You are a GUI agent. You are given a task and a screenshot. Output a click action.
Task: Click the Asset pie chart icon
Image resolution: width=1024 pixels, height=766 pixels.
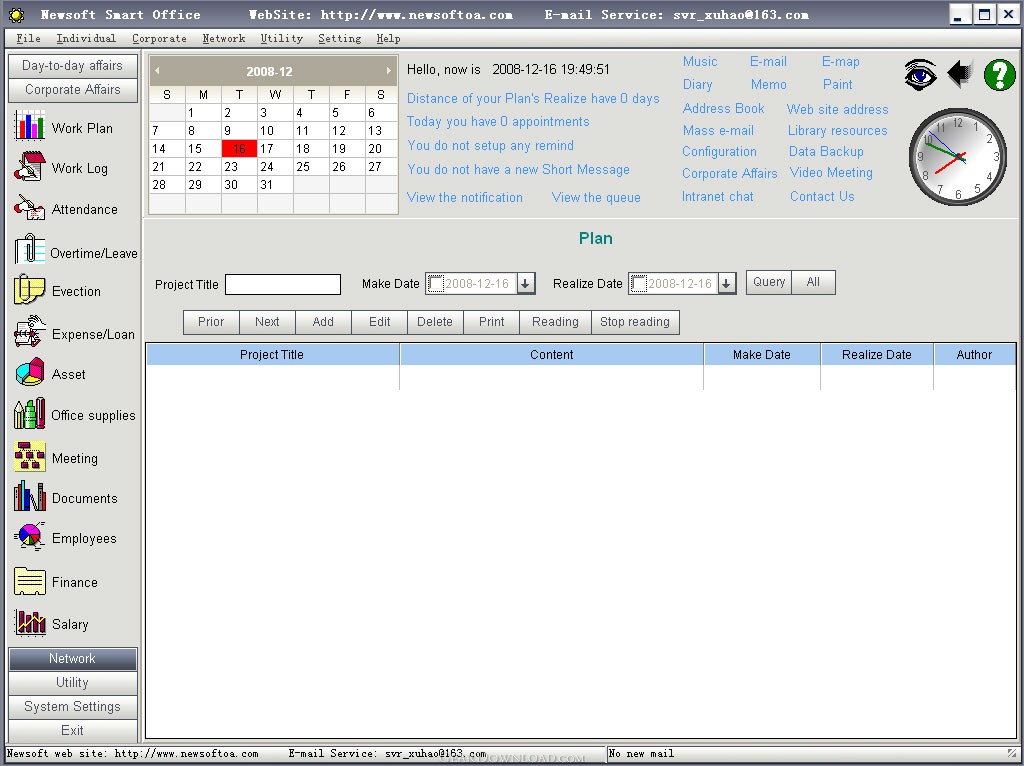click(x=29, y=373)
